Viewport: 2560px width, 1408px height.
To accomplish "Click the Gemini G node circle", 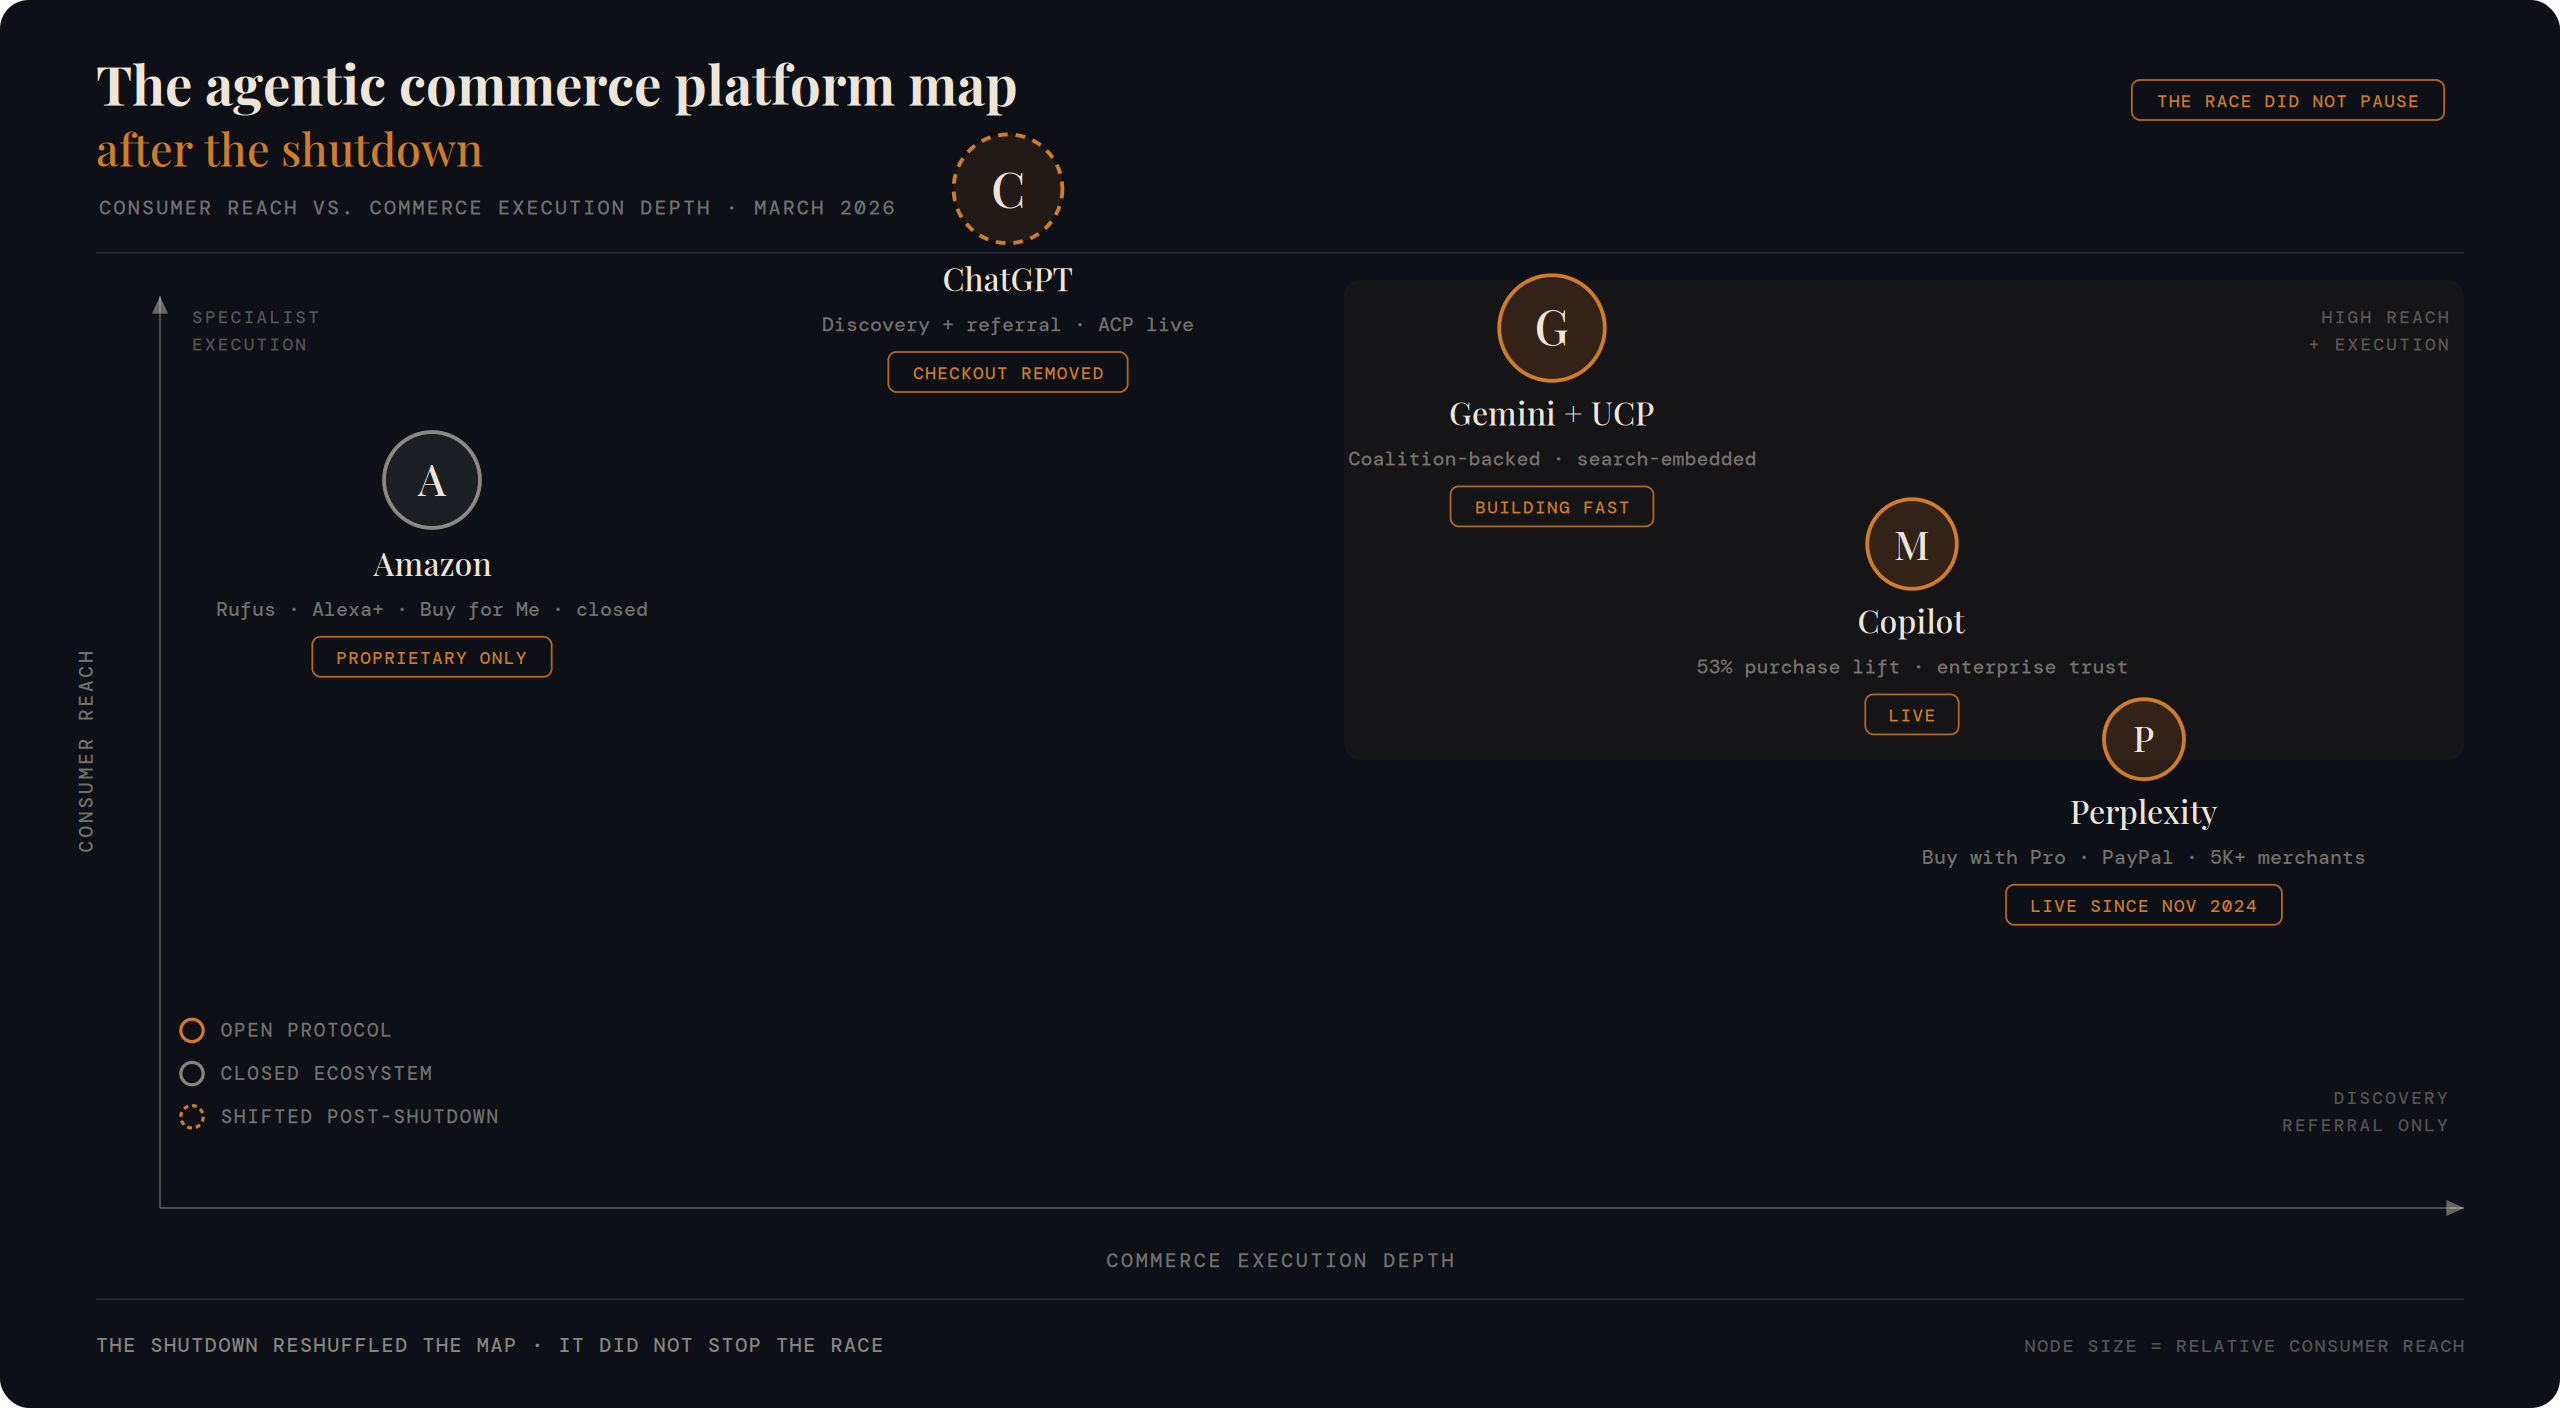I will [1551, 328].
